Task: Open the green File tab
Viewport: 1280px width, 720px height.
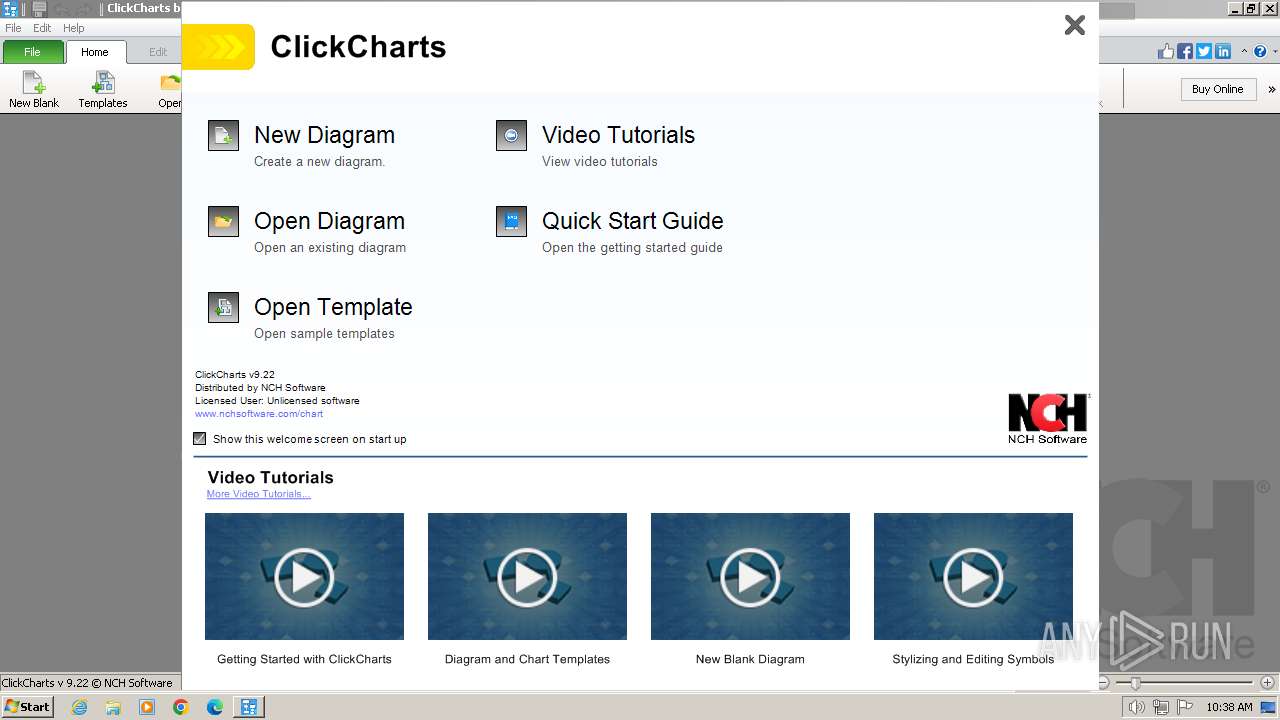Action: (x=32, y=52)
